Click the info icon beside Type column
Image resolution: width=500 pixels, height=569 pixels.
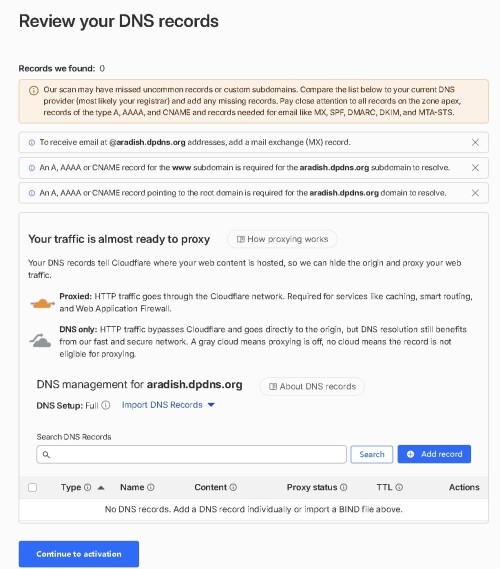(x=87, y=487)
